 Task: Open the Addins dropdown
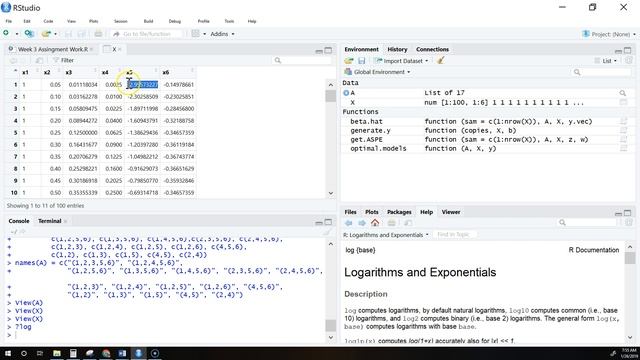coord(222,34)
